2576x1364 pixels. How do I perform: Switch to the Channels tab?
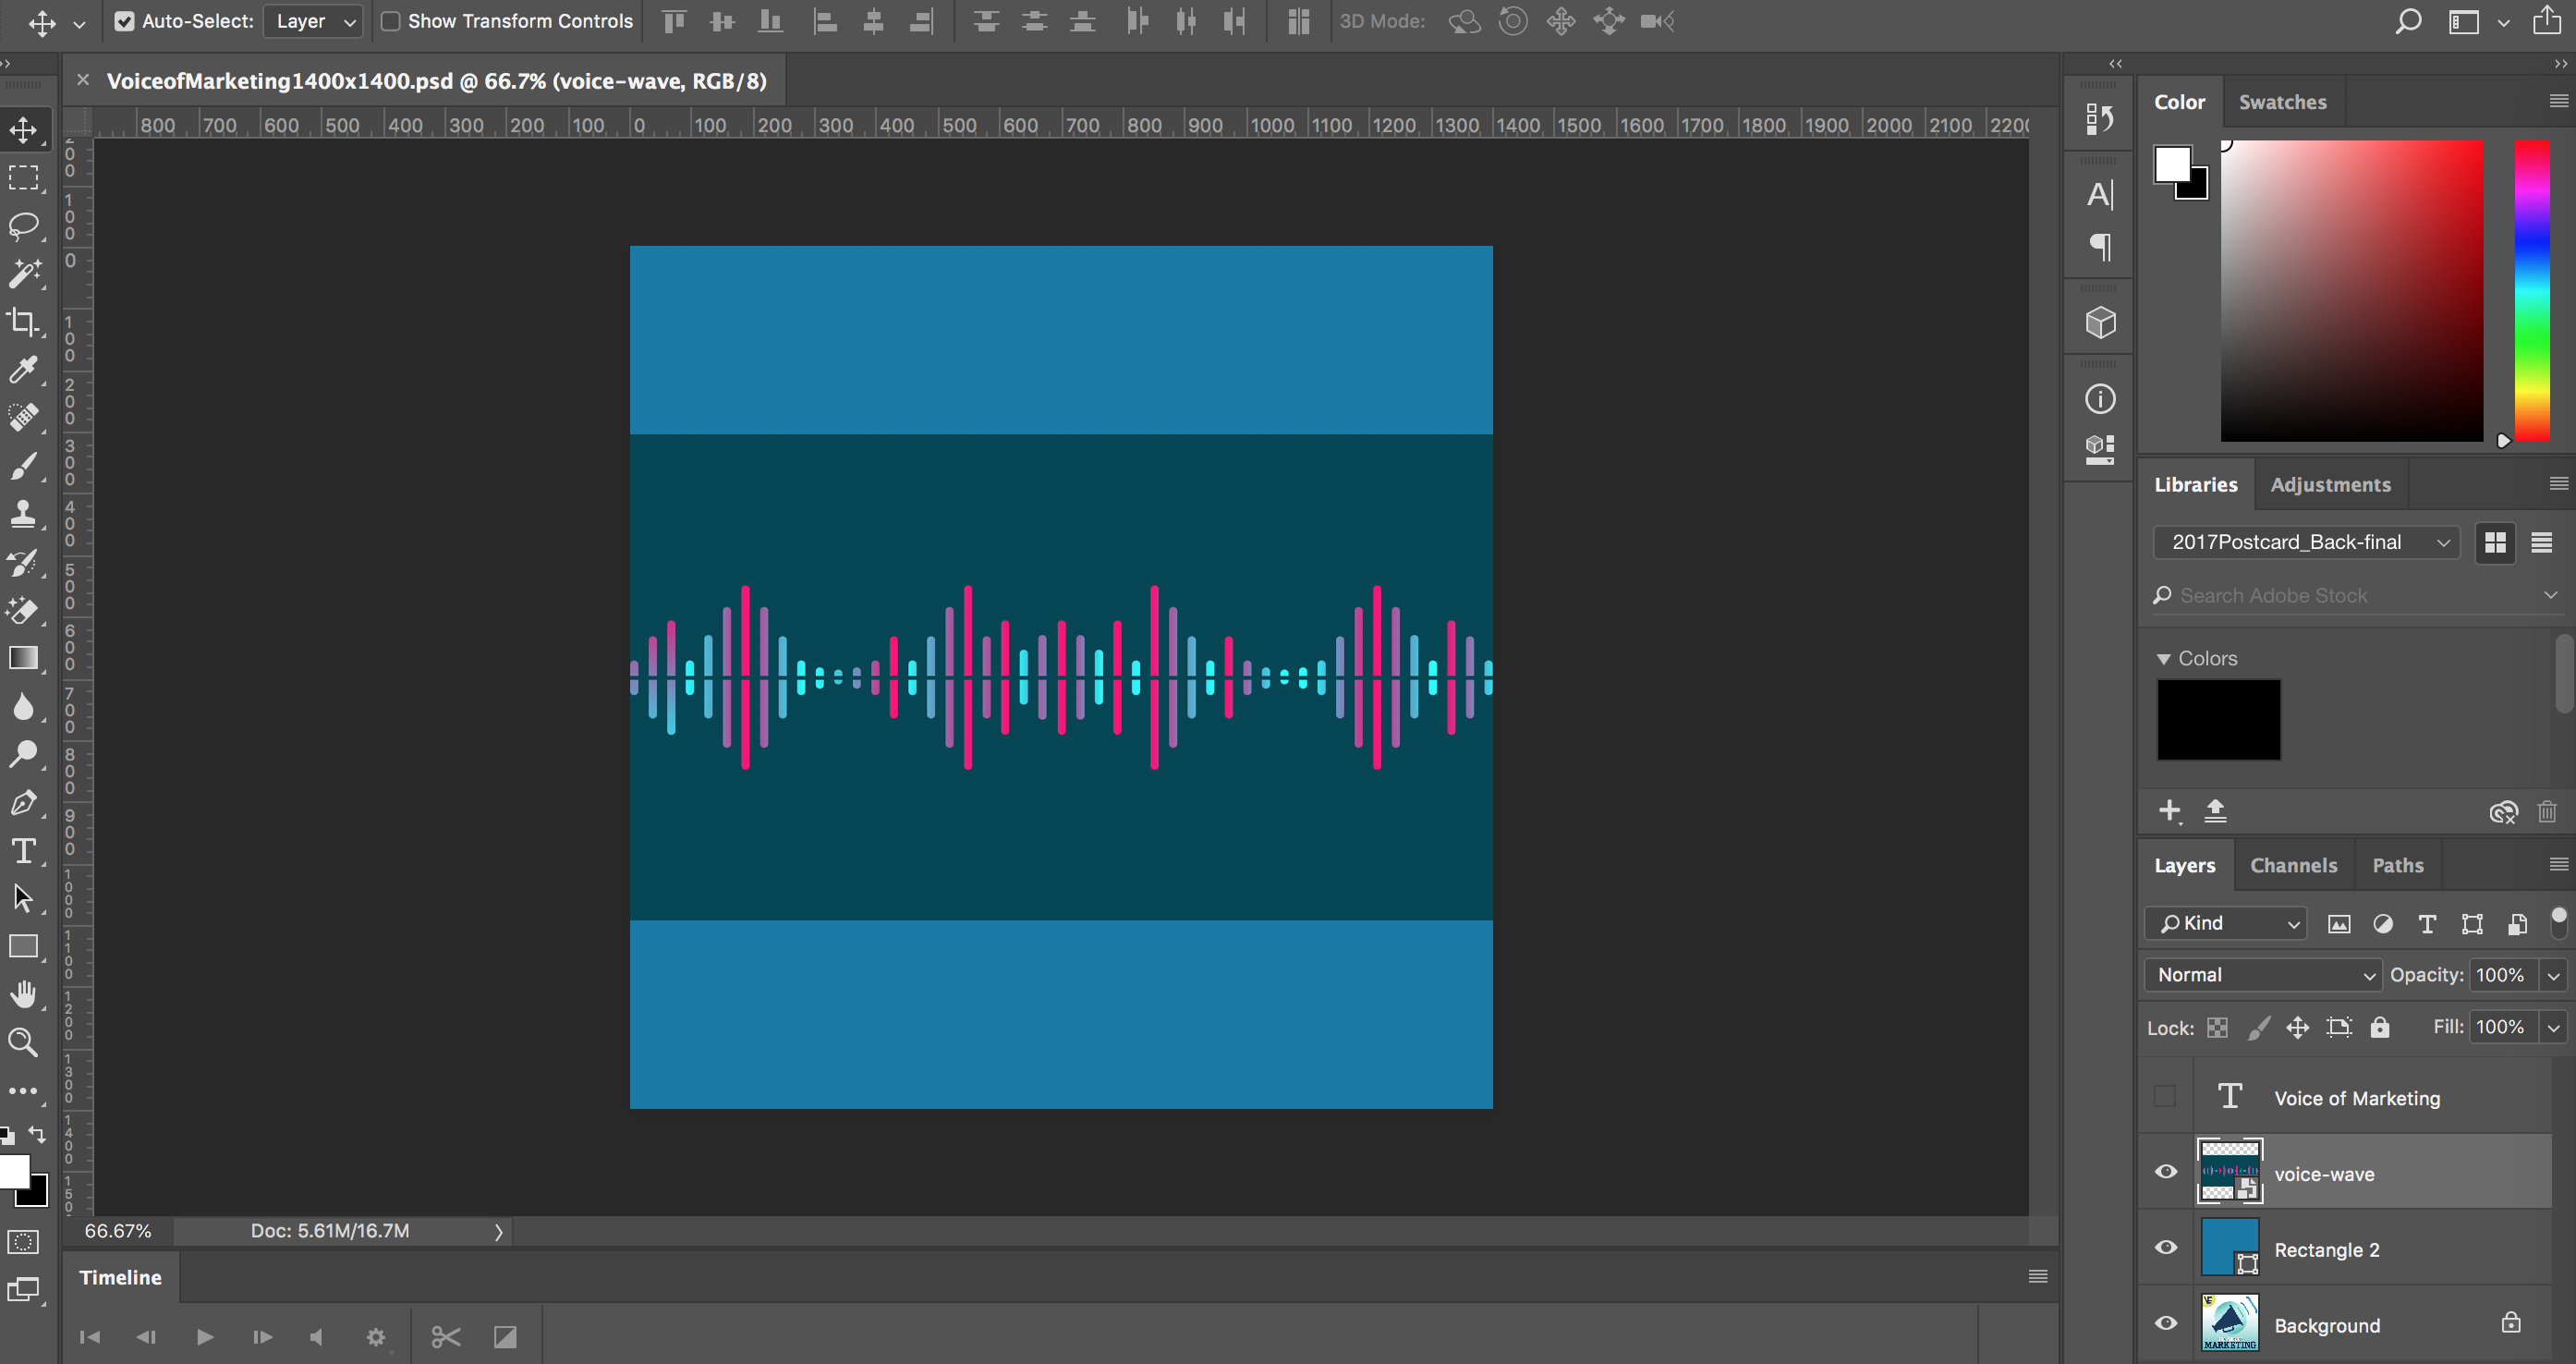[2293, 866]
